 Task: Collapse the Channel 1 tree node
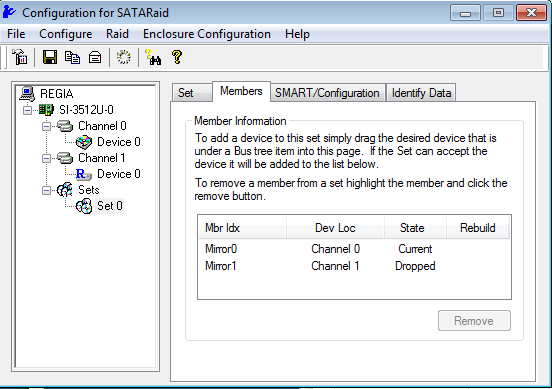point(46,158)
